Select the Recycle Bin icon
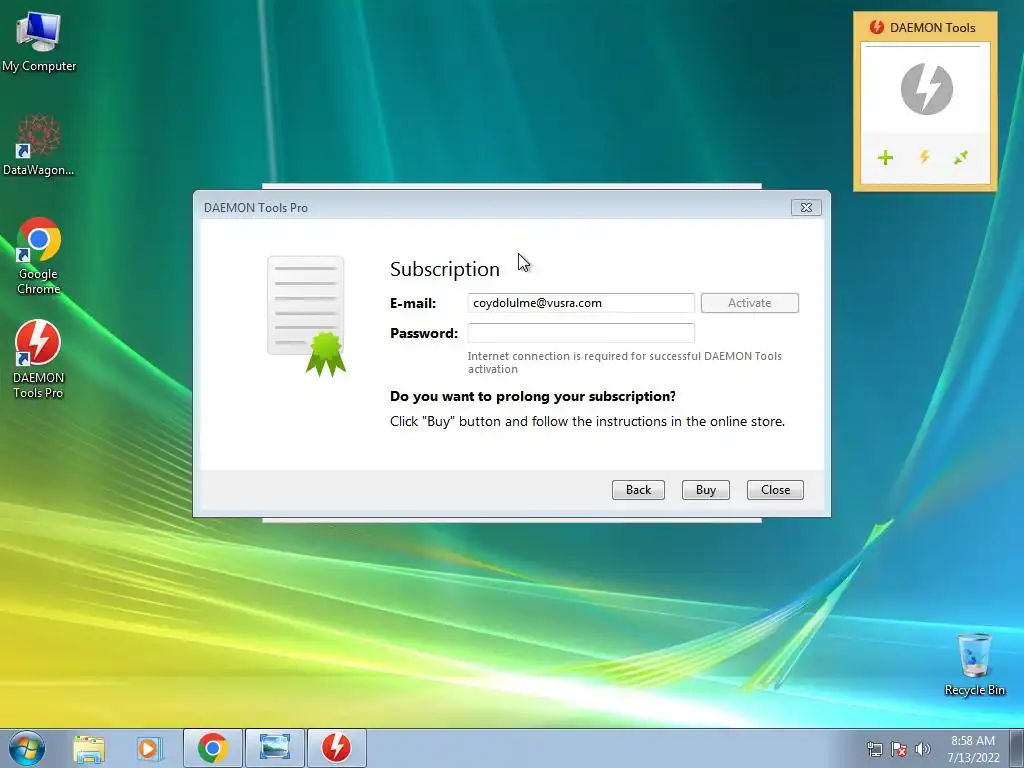Screen dimensions: 1024x768 [974, 665]
